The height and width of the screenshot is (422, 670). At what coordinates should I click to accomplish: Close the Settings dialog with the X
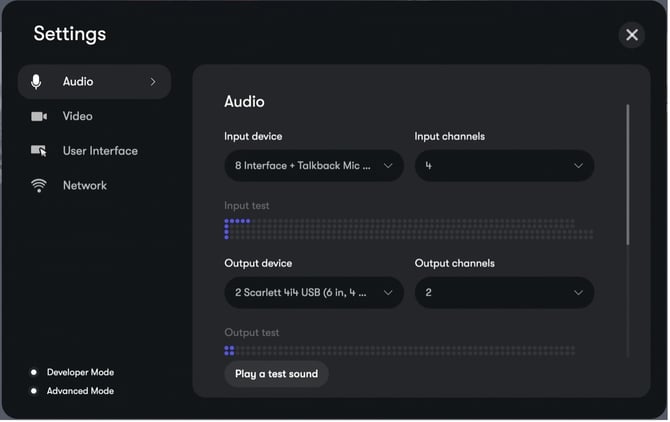point(631,35)
